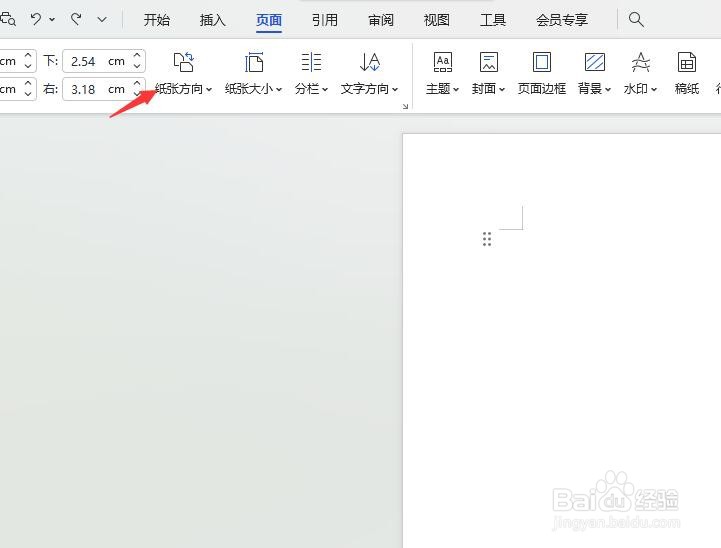Open the undo history dropdown arrow
This screenshot has height=548, width=721.
tap(52, 19)
